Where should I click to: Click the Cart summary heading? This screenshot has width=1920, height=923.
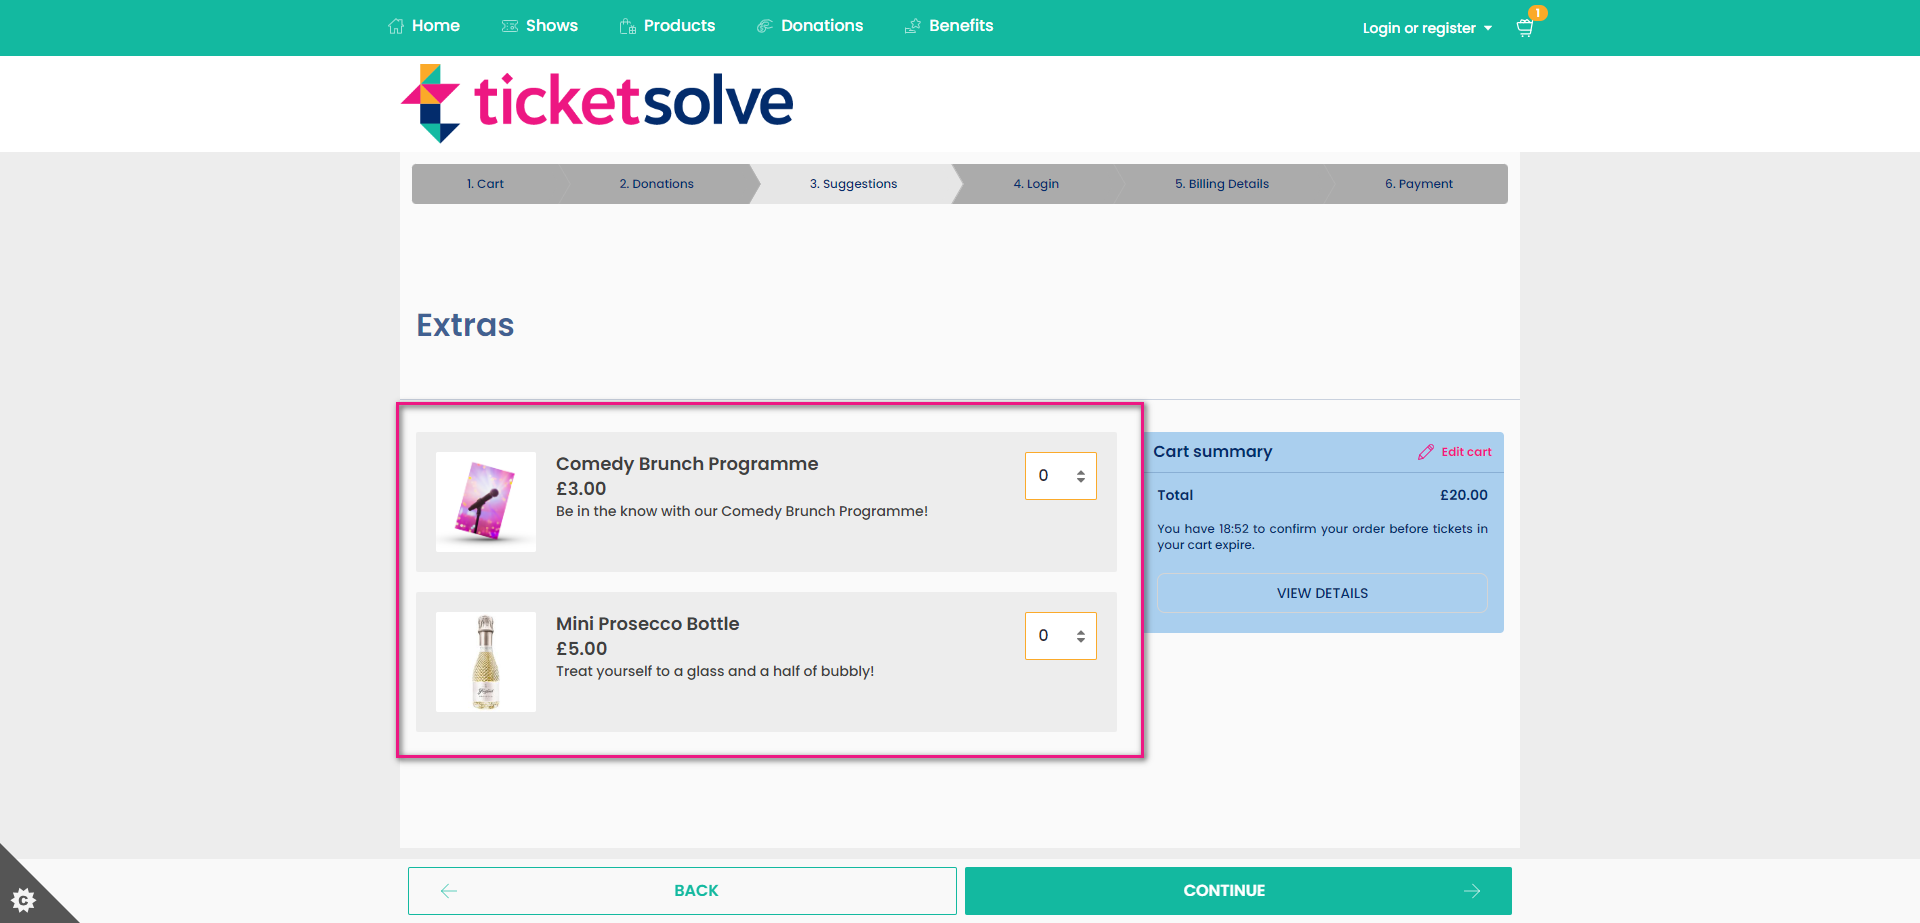point(1213,452)
